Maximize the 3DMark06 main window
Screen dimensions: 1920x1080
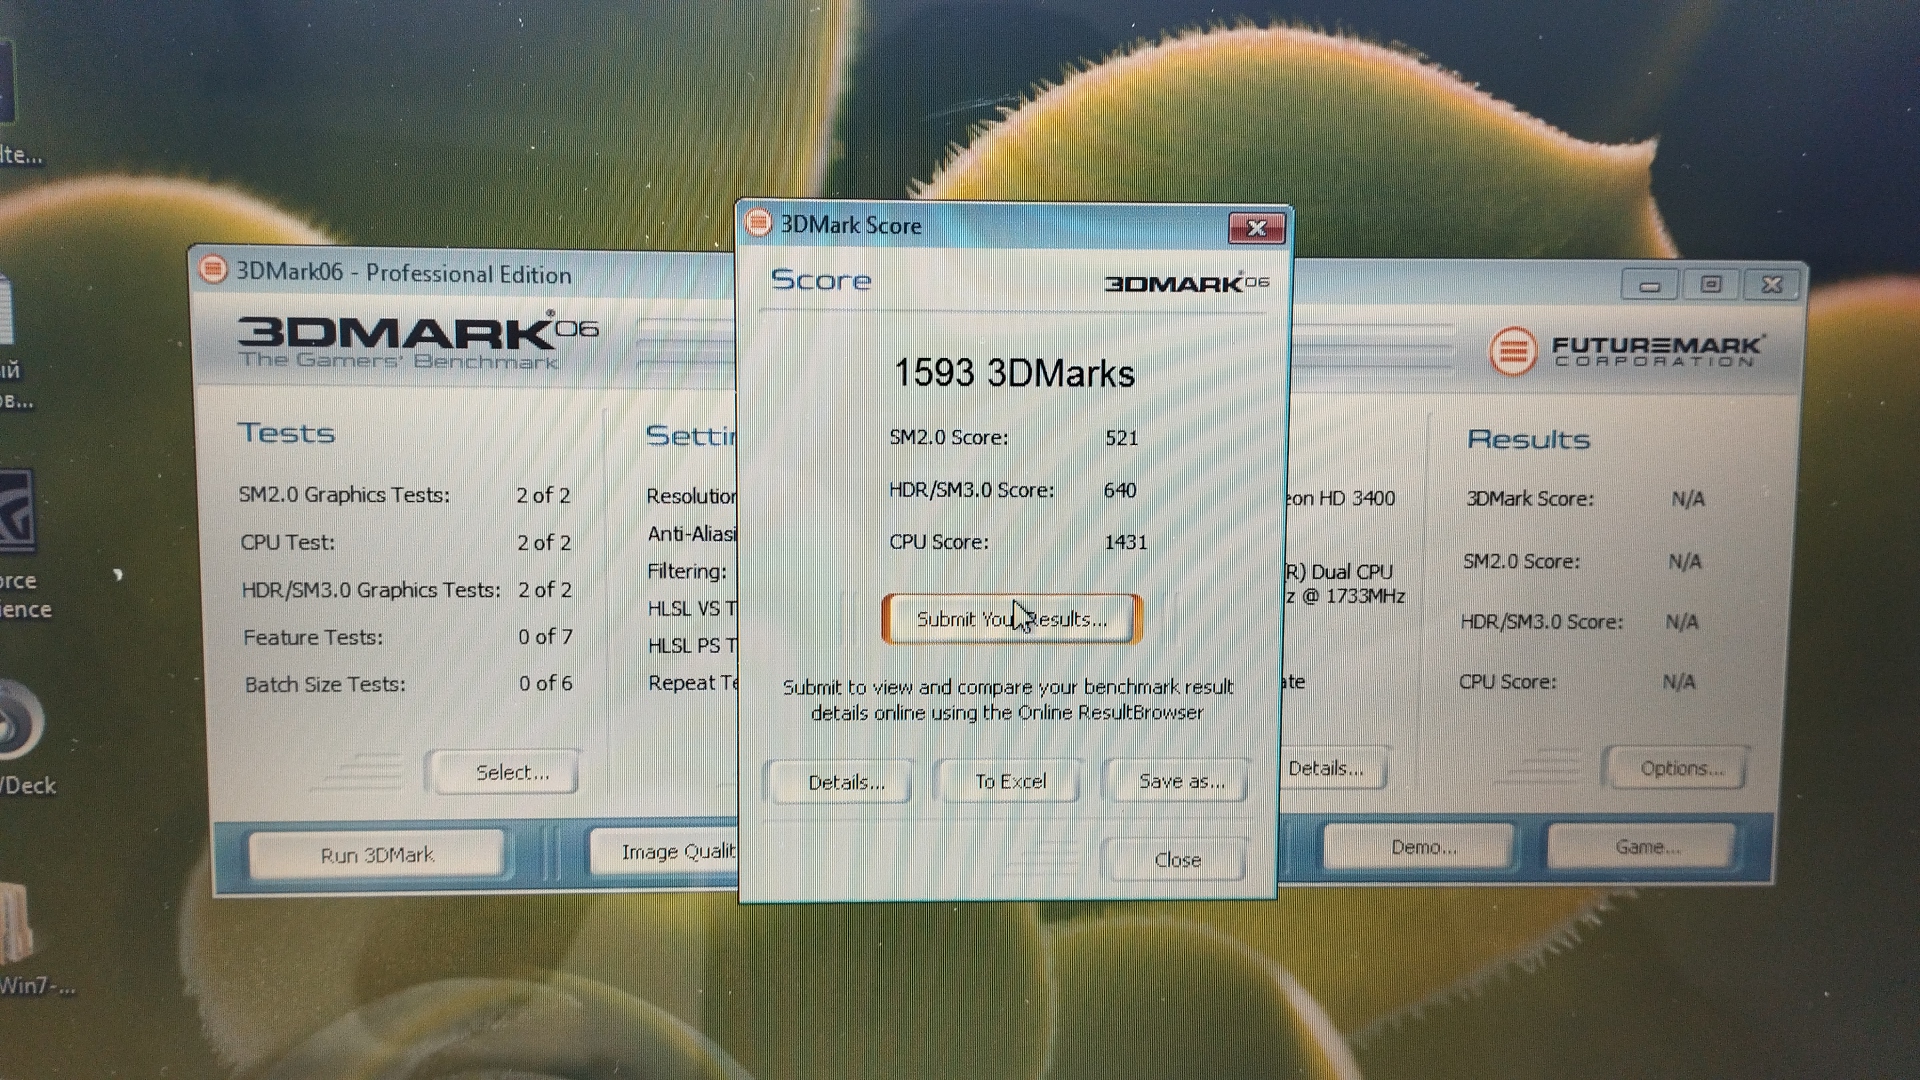pos(1711,285)
